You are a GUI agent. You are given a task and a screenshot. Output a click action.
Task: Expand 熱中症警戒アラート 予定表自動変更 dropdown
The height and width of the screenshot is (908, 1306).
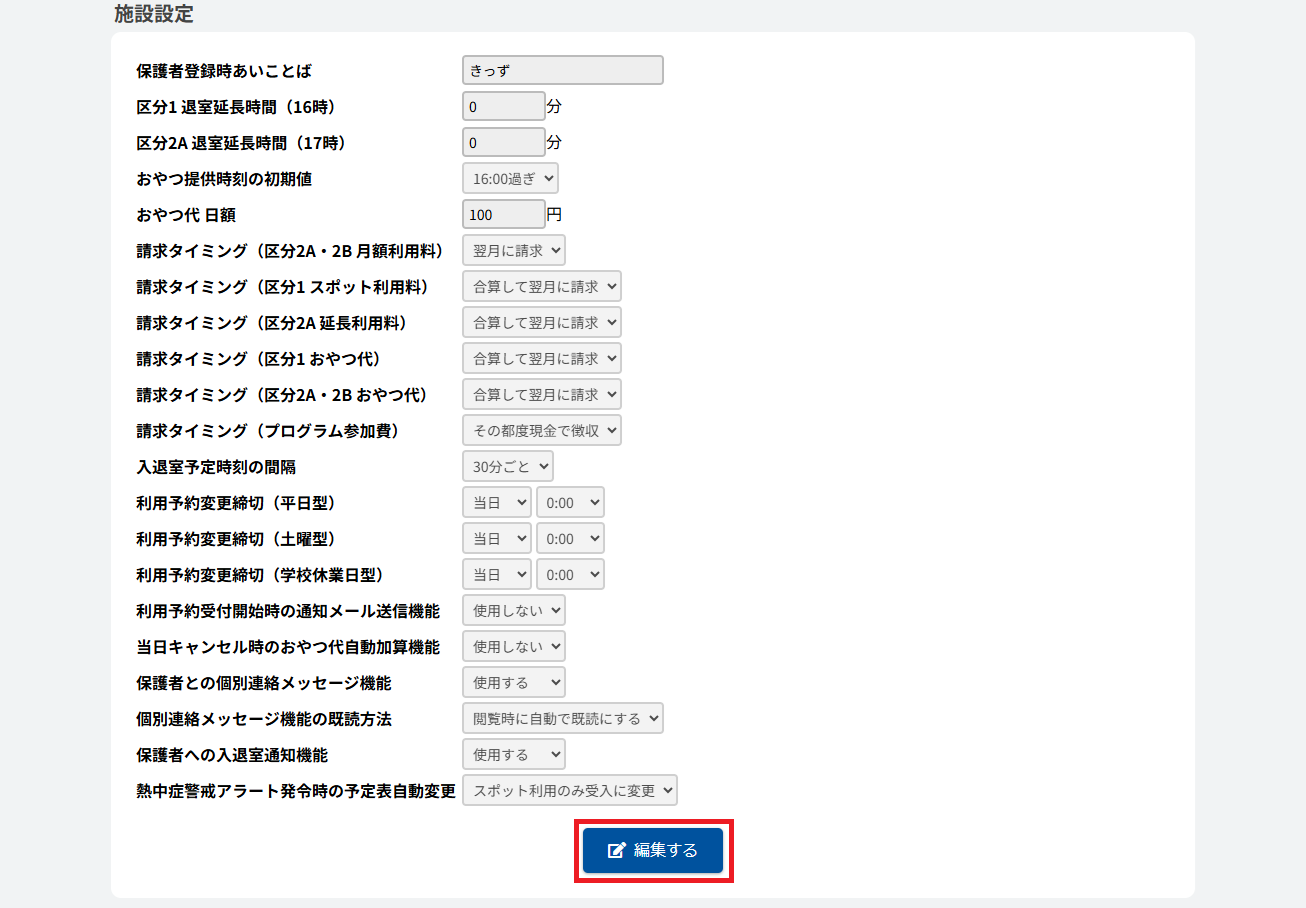click(569, 790)
